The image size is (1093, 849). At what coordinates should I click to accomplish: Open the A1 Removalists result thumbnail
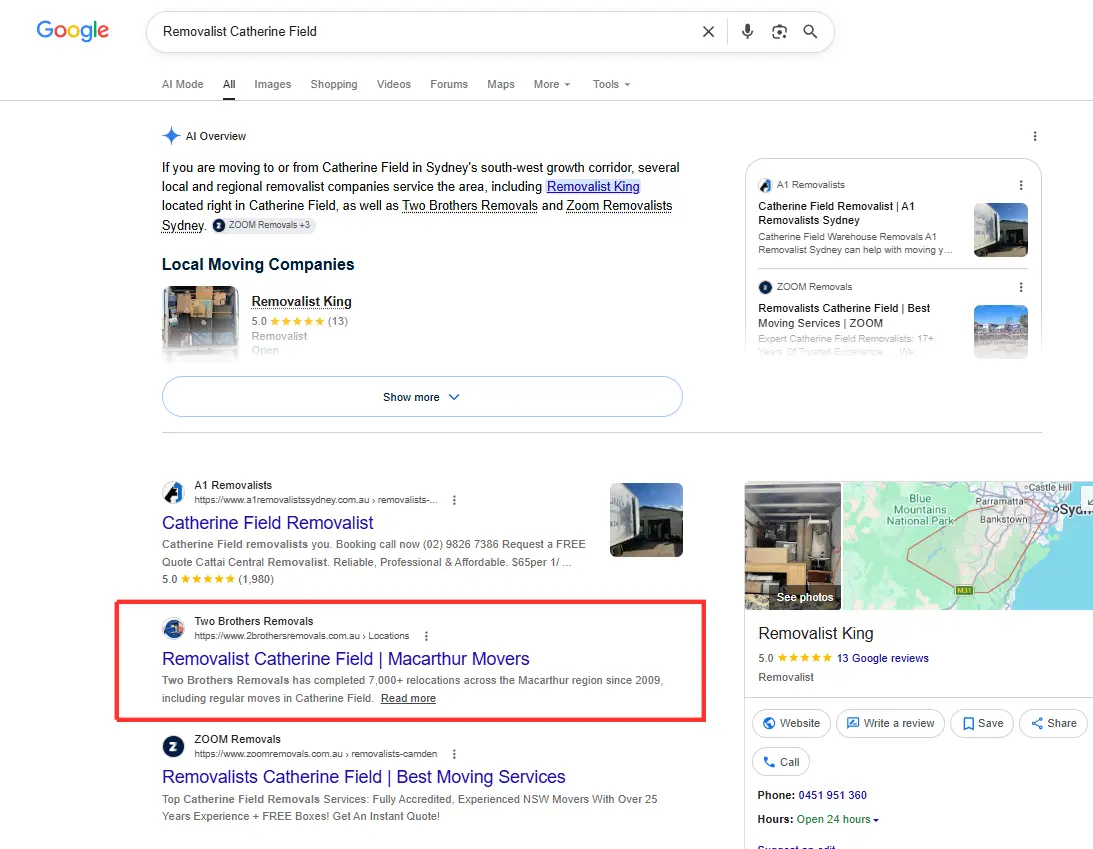pyautogui.click(x=646, y=520)
